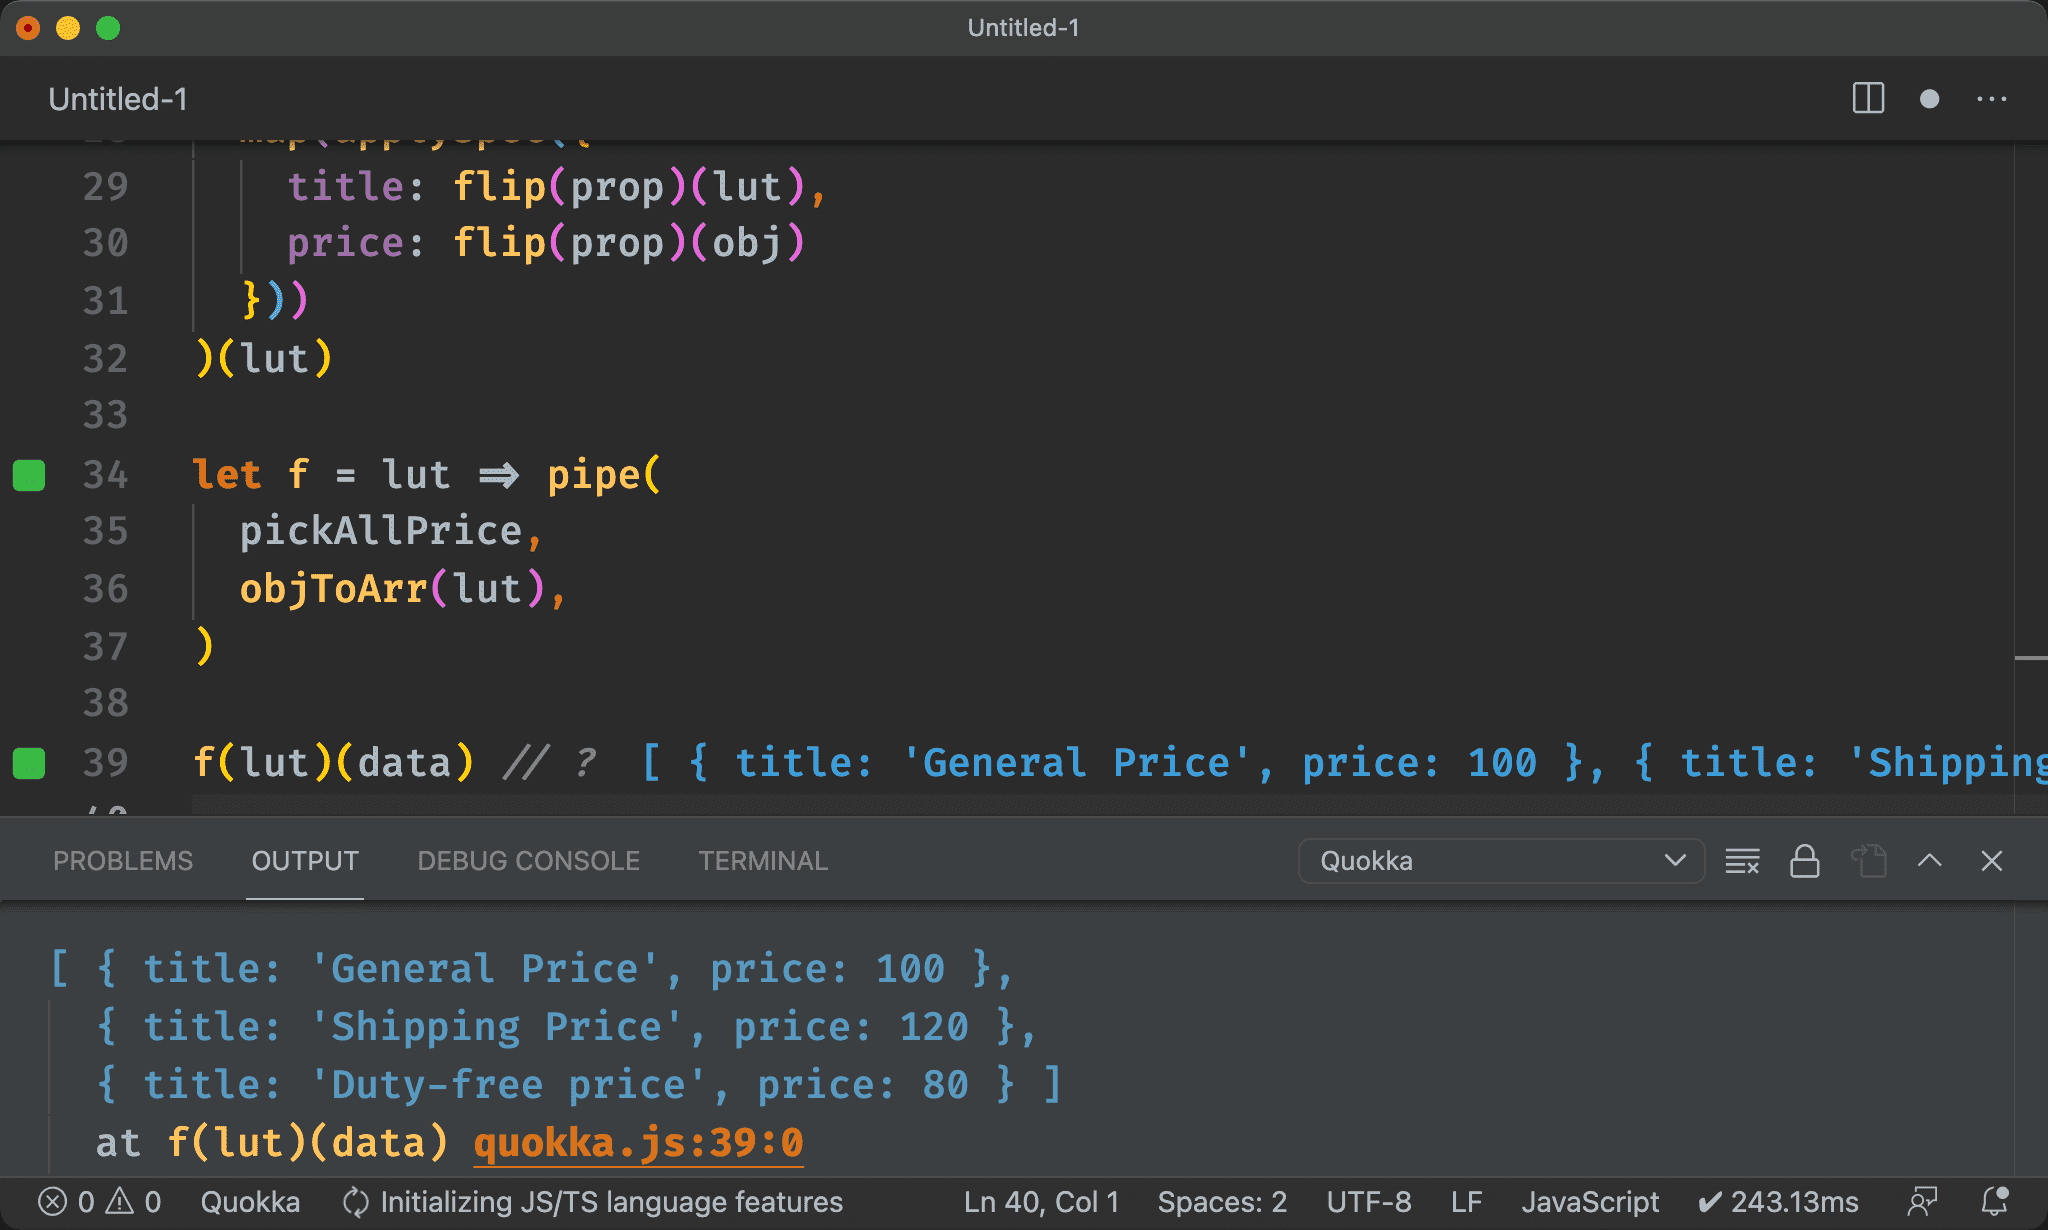
Task: Click the green Quokka indicator on line 34
Action: pyautogui.click(x=29, y=475)
